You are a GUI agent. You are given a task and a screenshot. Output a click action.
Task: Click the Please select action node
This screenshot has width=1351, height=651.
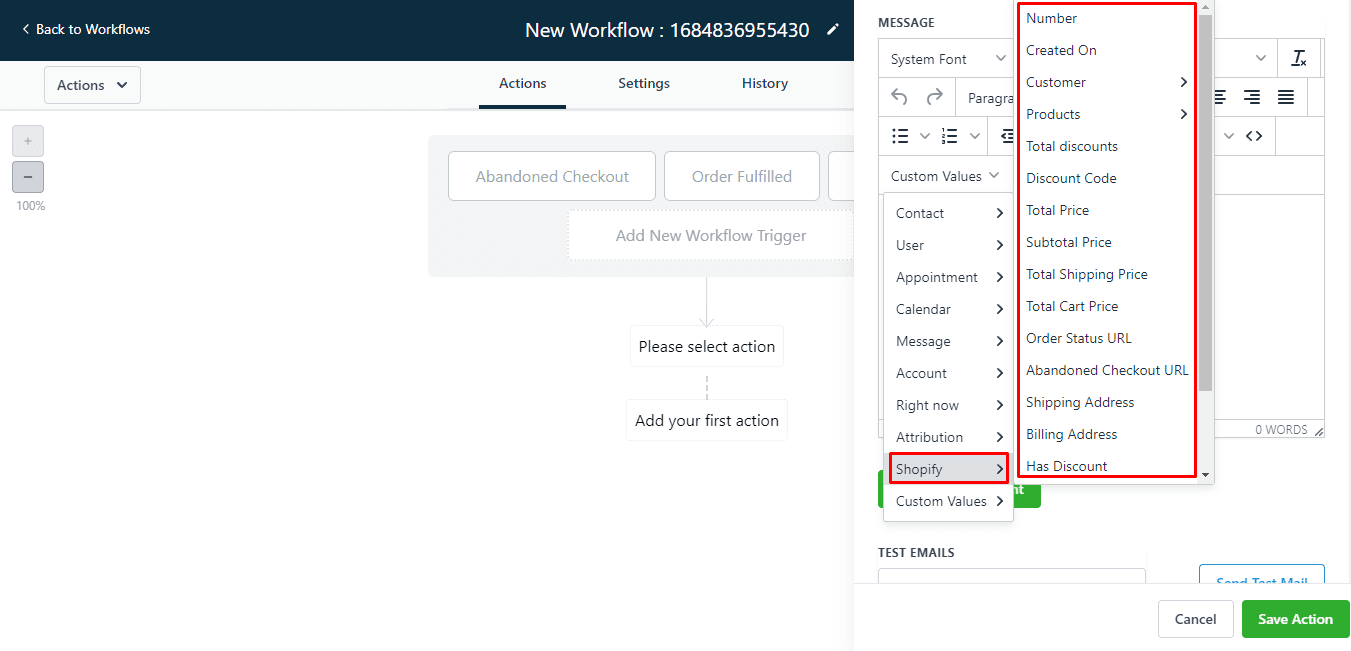(x=707, y=346)
